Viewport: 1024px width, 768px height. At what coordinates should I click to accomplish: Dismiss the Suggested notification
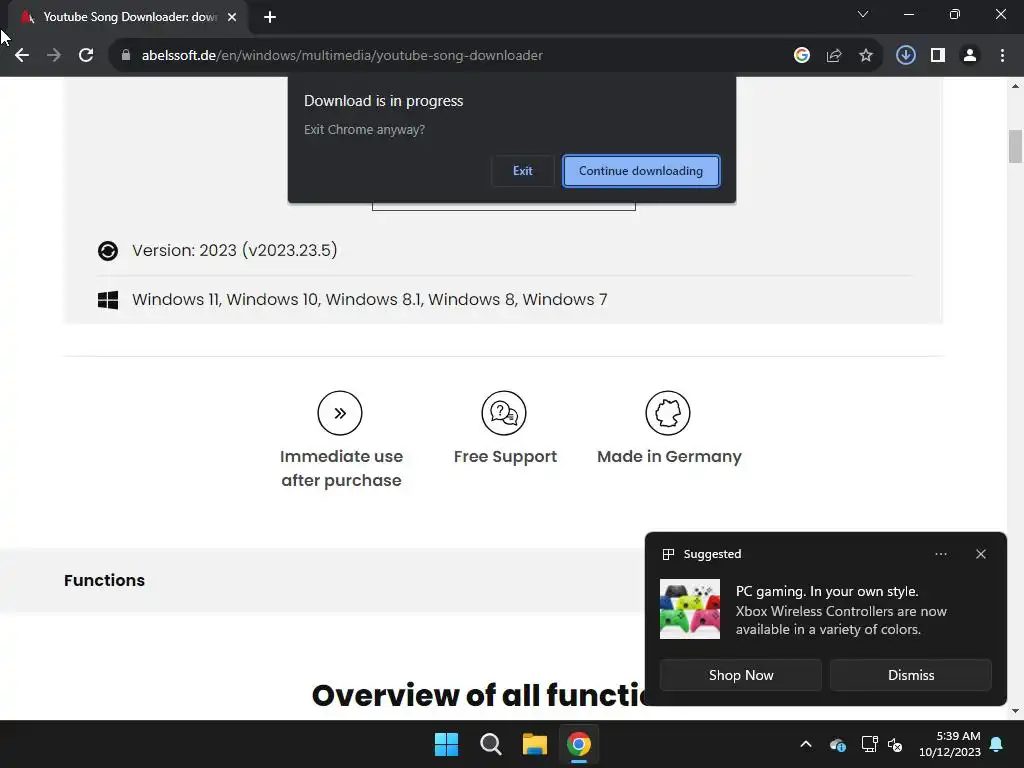(911, 675)
